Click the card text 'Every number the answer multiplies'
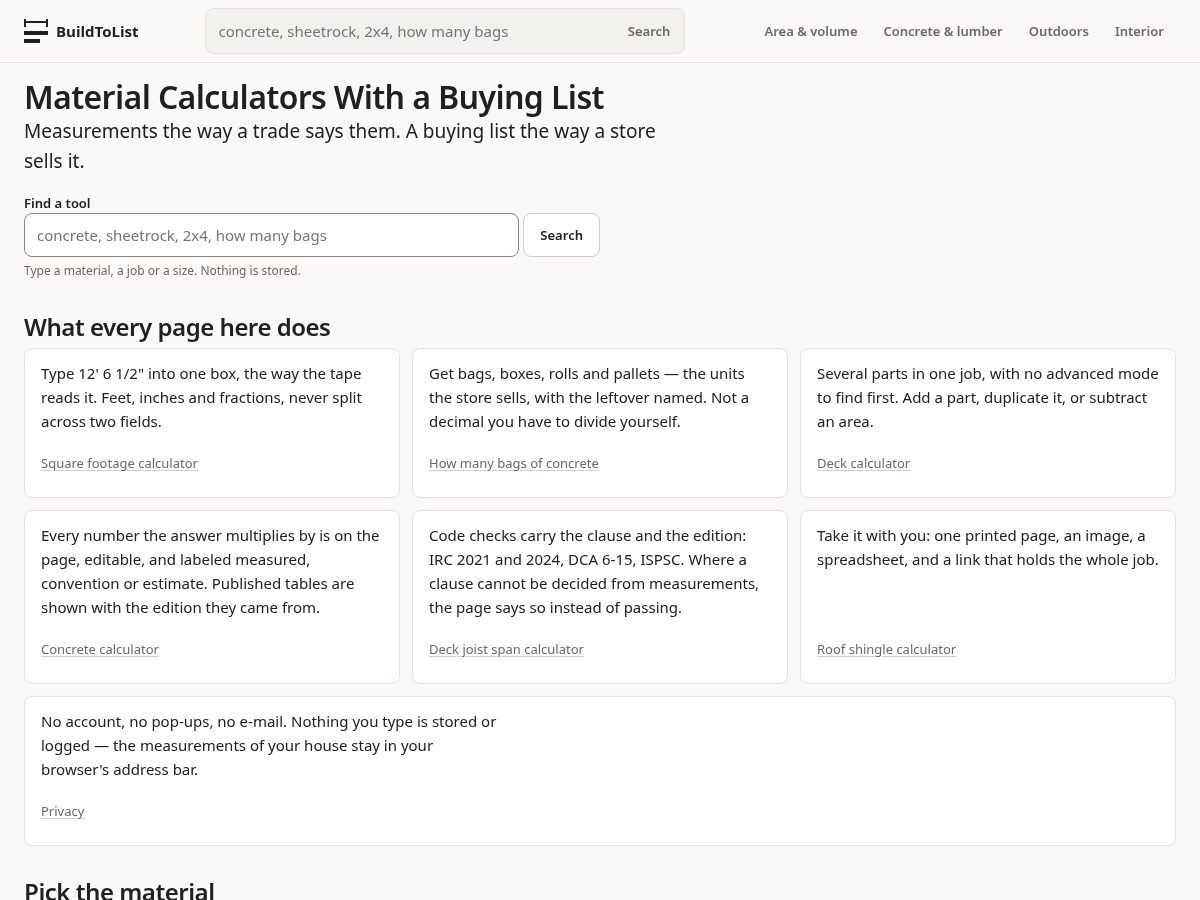Screen dimensions: 1200x900 pos(210,571)
